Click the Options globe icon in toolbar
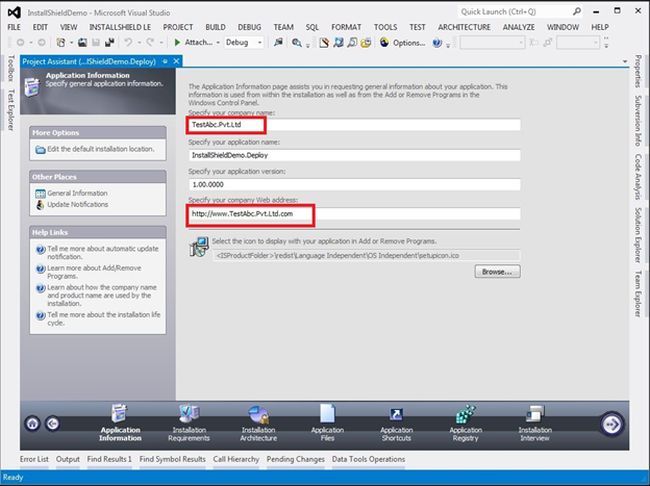This screenshot has width=650, height=486. pyautogui.click(x=384, y=42)
